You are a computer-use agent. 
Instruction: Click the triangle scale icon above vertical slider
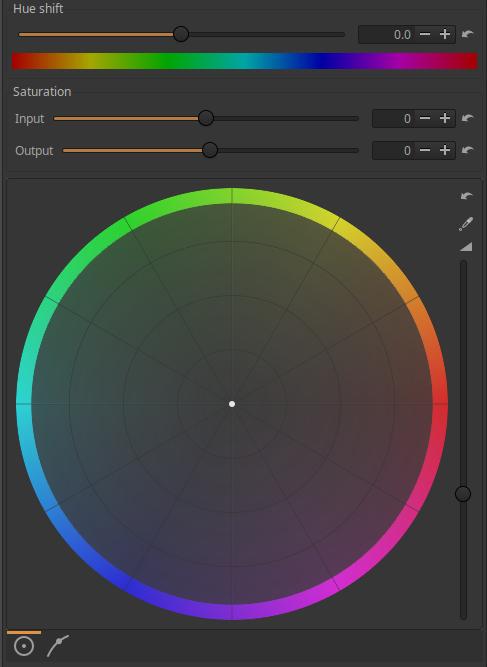[466, 247]
